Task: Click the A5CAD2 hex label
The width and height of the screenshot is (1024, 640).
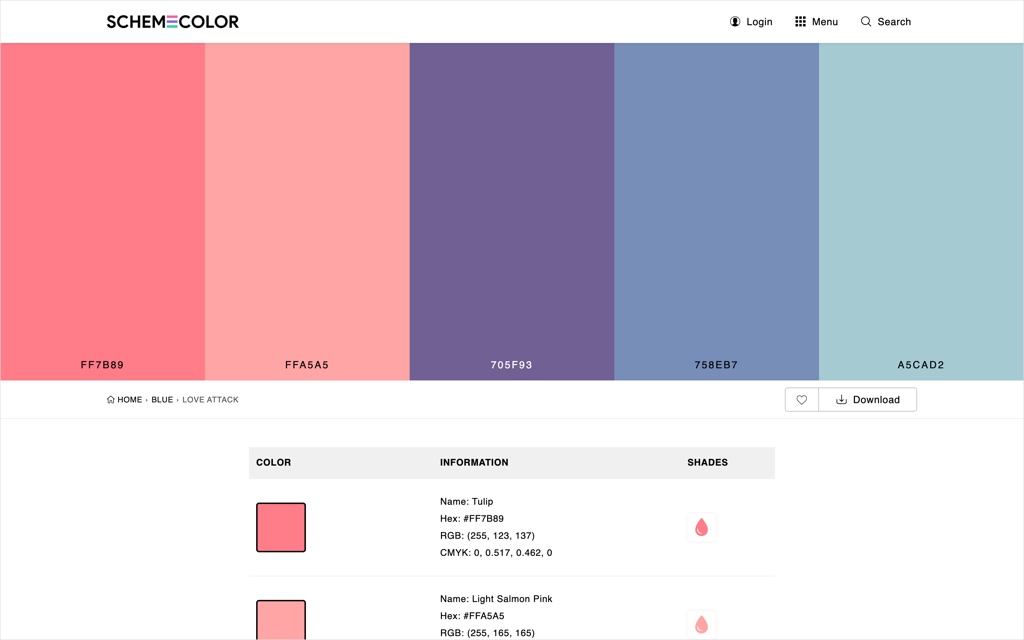Action: 921,365
